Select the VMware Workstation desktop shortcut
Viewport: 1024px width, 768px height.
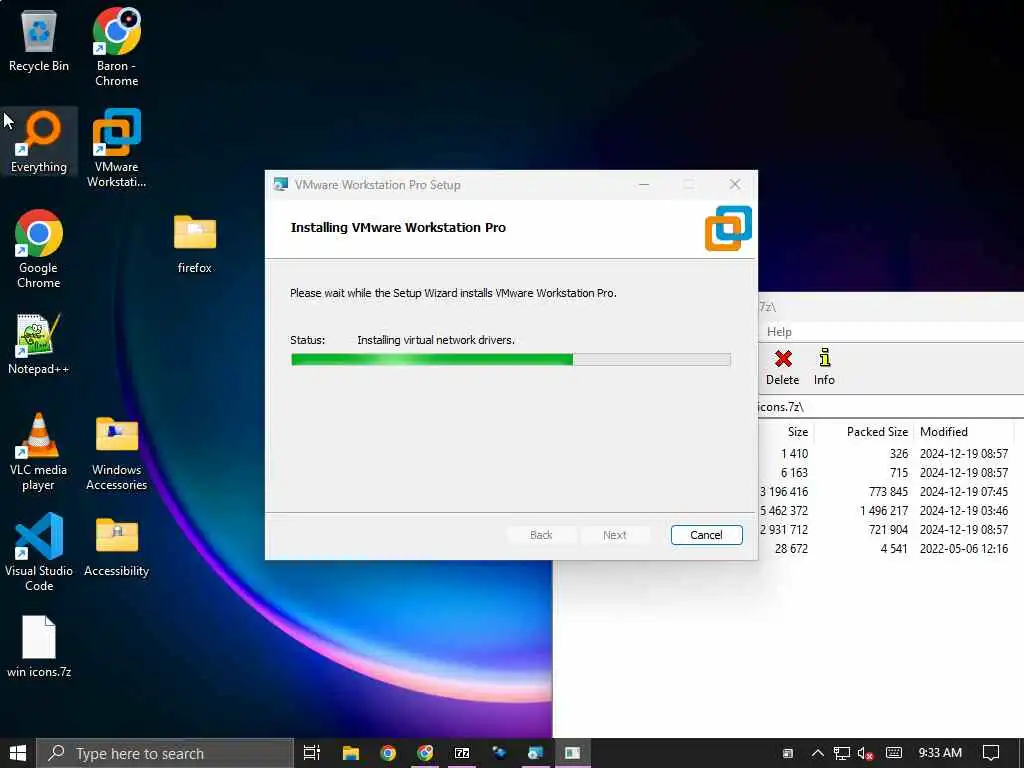116,148
